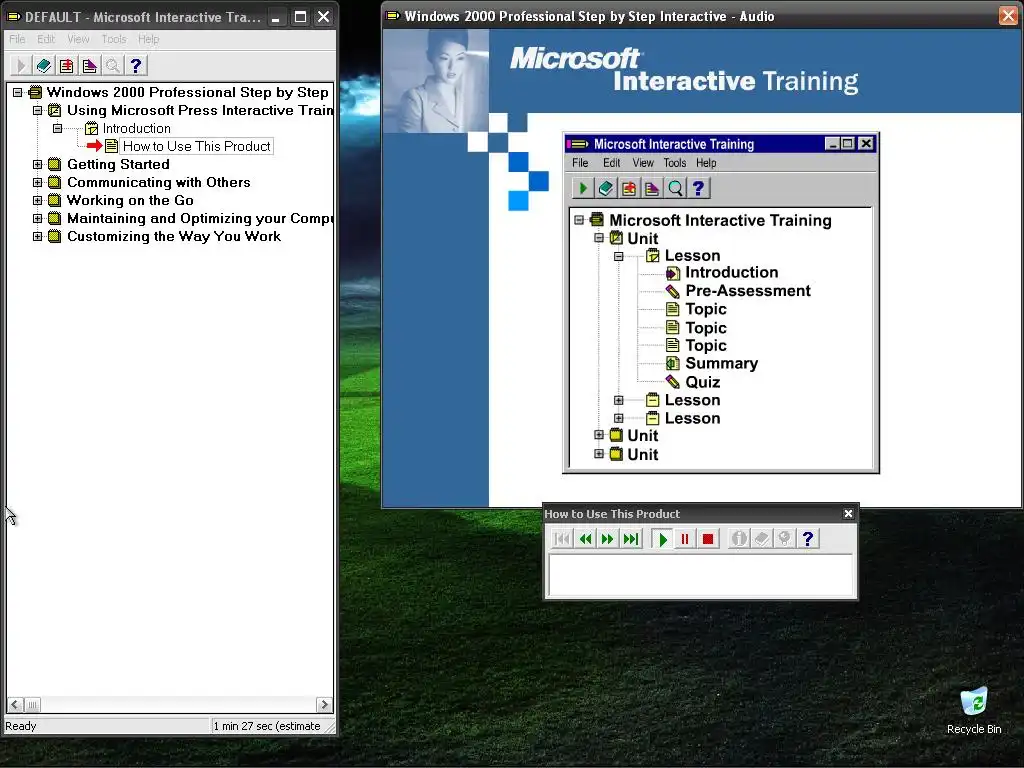Screen dimensions: 1024x768
Task: Select Working on the Go tree label
Action: (130, 200)
